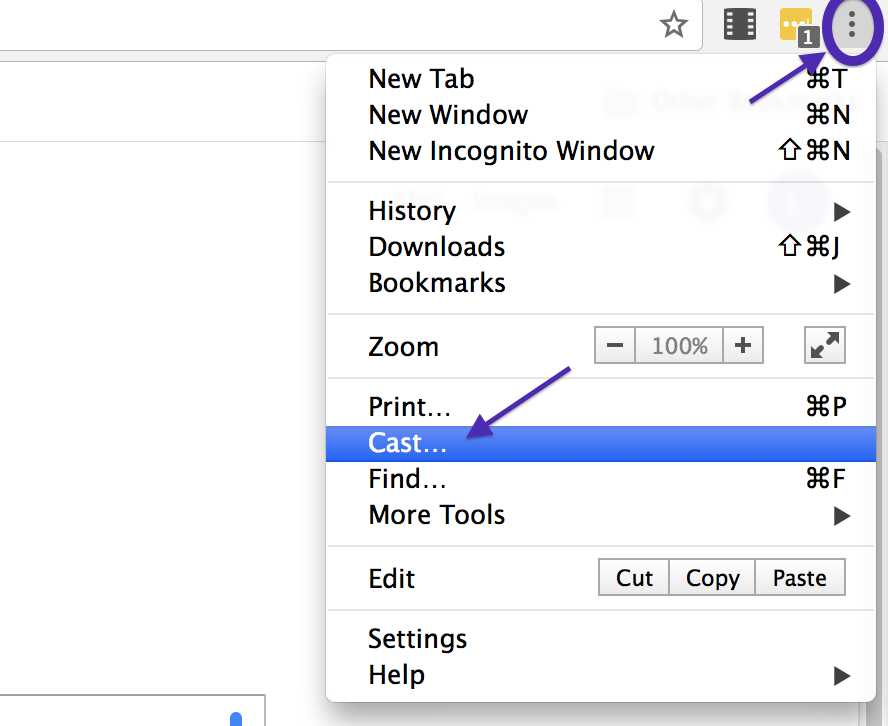Expand the Help submenu arrow
The image size is (888, 726).
[x=841, y=675]
